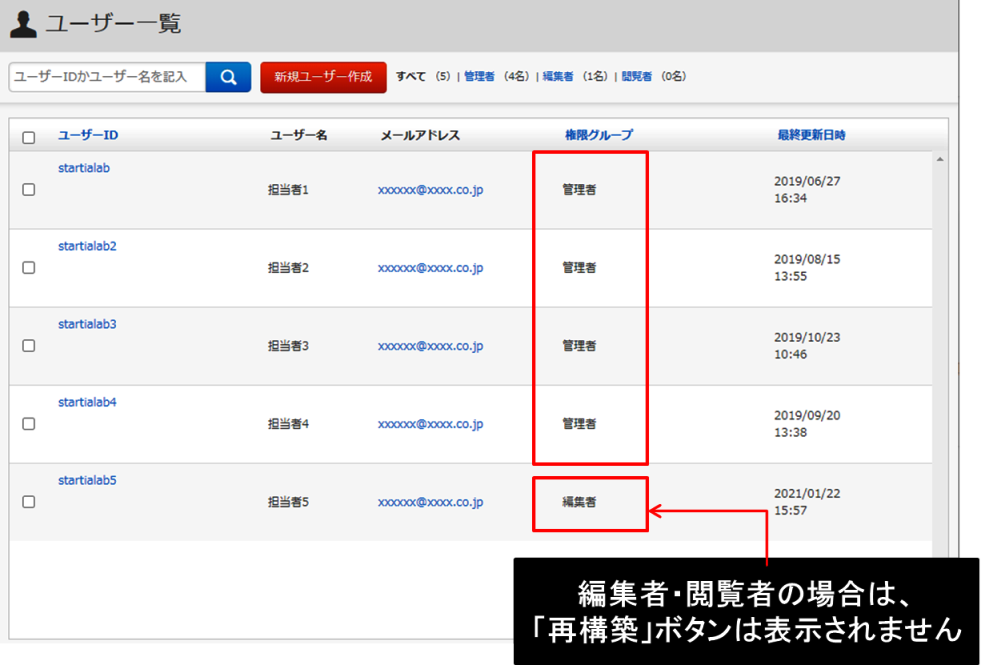
Task: Check the box for startialab2 row
Action: [x=29, y=268]
